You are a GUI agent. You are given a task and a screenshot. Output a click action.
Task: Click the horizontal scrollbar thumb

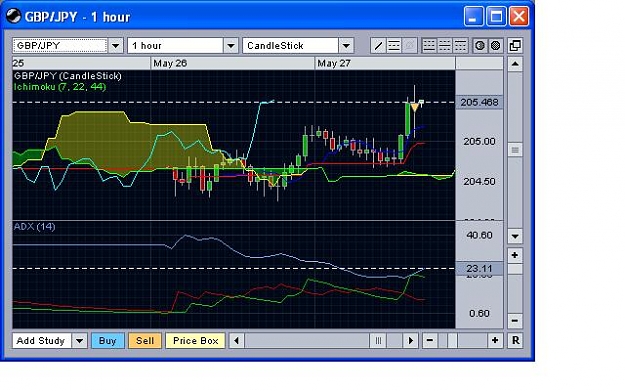378,341
